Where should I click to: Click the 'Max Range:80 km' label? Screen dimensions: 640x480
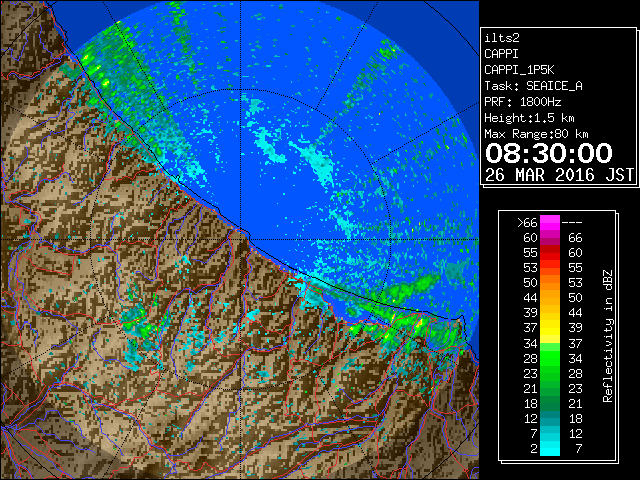pyautogui.click(x=536, y=134)
